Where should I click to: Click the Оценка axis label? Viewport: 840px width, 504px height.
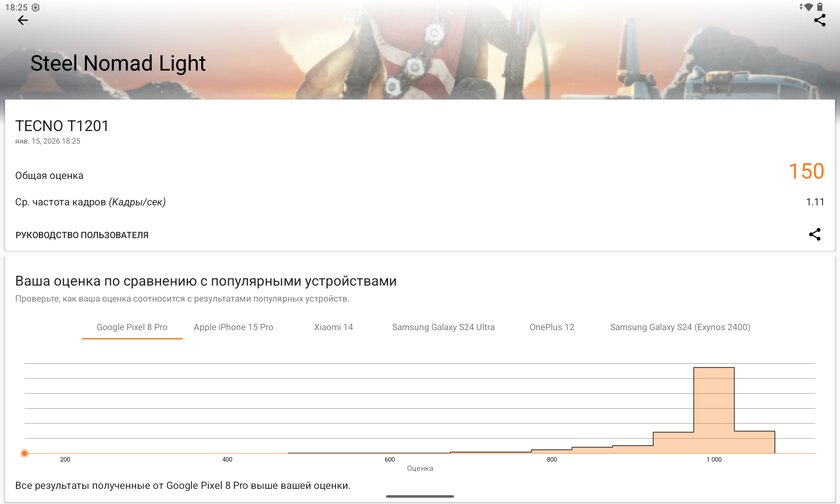pos(420,468)
